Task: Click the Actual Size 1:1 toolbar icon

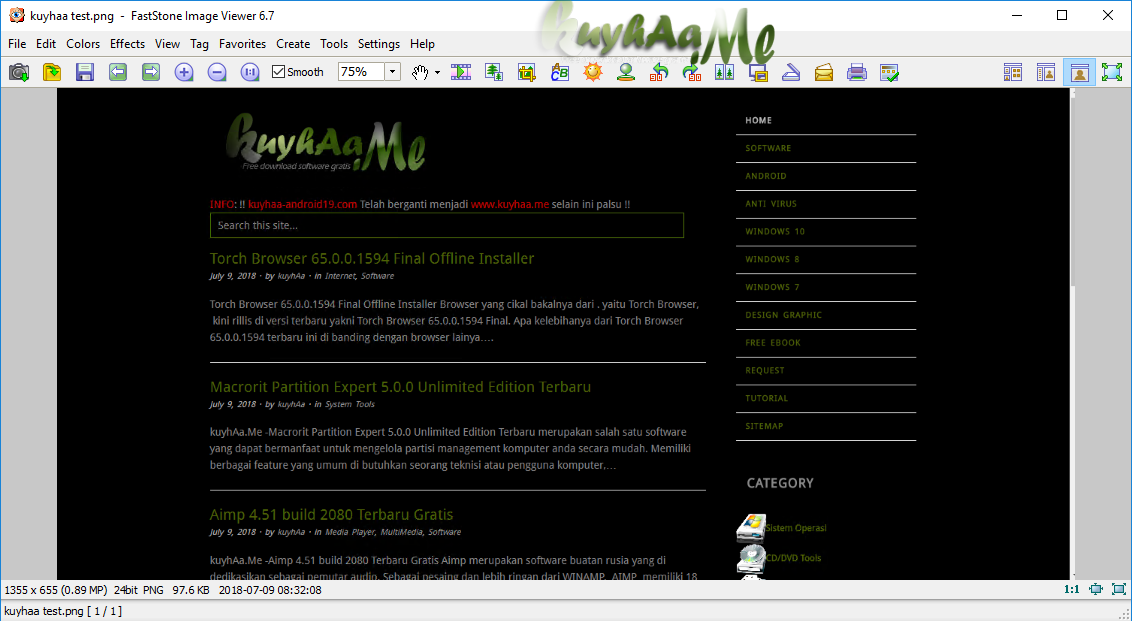Action: tap(250, 72)
